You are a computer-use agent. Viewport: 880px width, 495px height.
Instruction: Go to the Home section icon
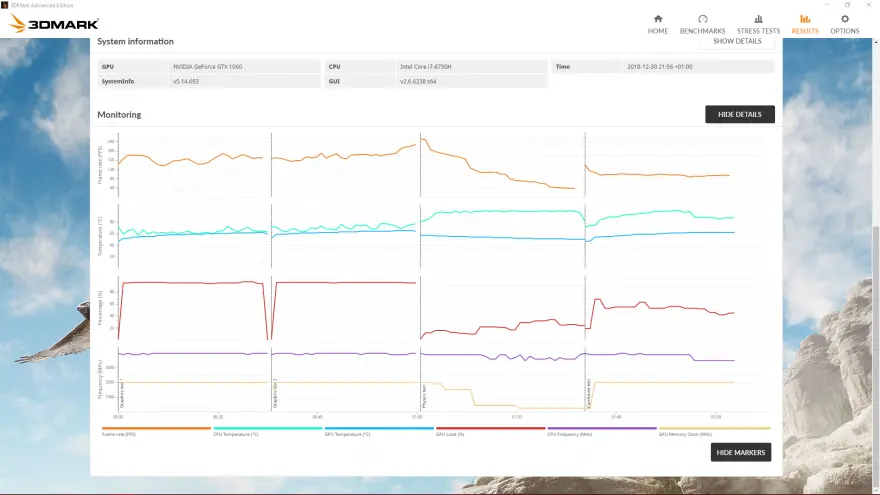click(x=657, y=19)
